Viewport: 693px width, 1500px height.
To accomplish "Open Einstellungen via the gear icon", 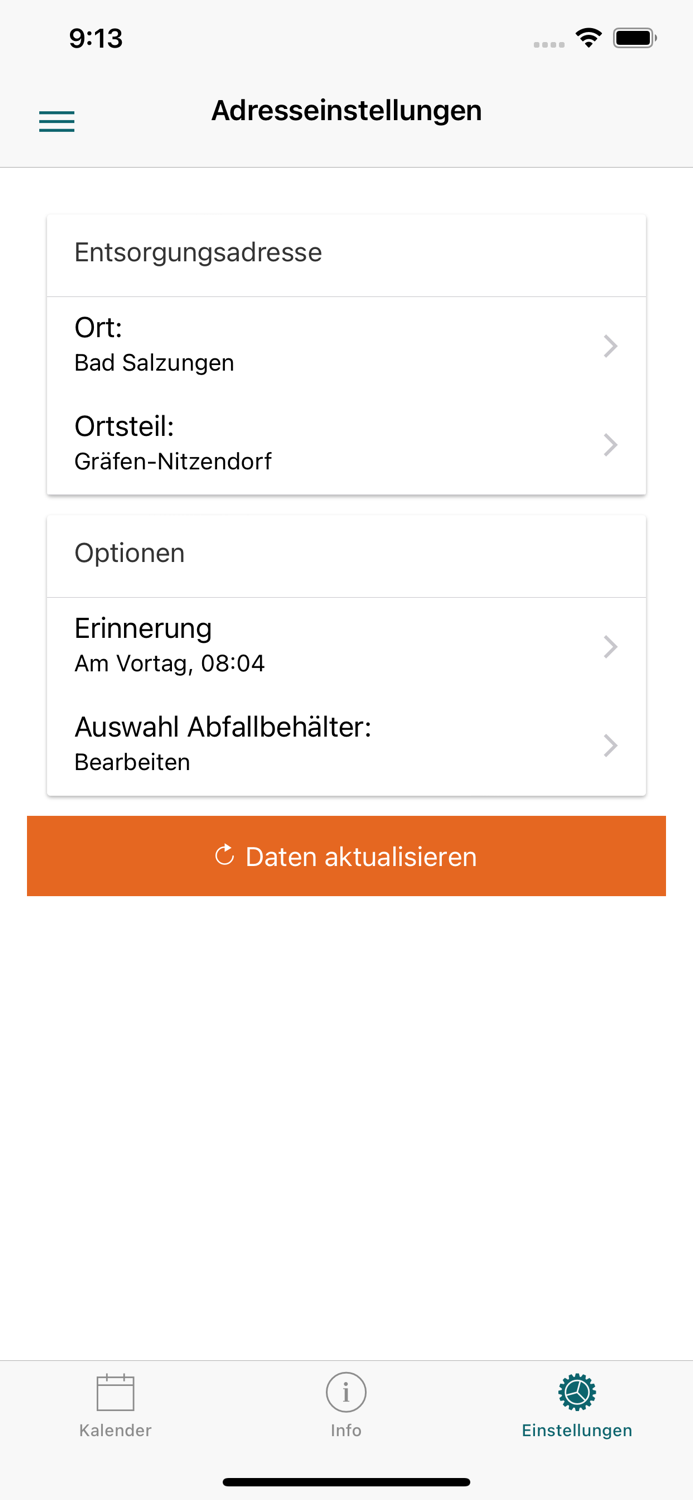I will (x=577, y=1390).
